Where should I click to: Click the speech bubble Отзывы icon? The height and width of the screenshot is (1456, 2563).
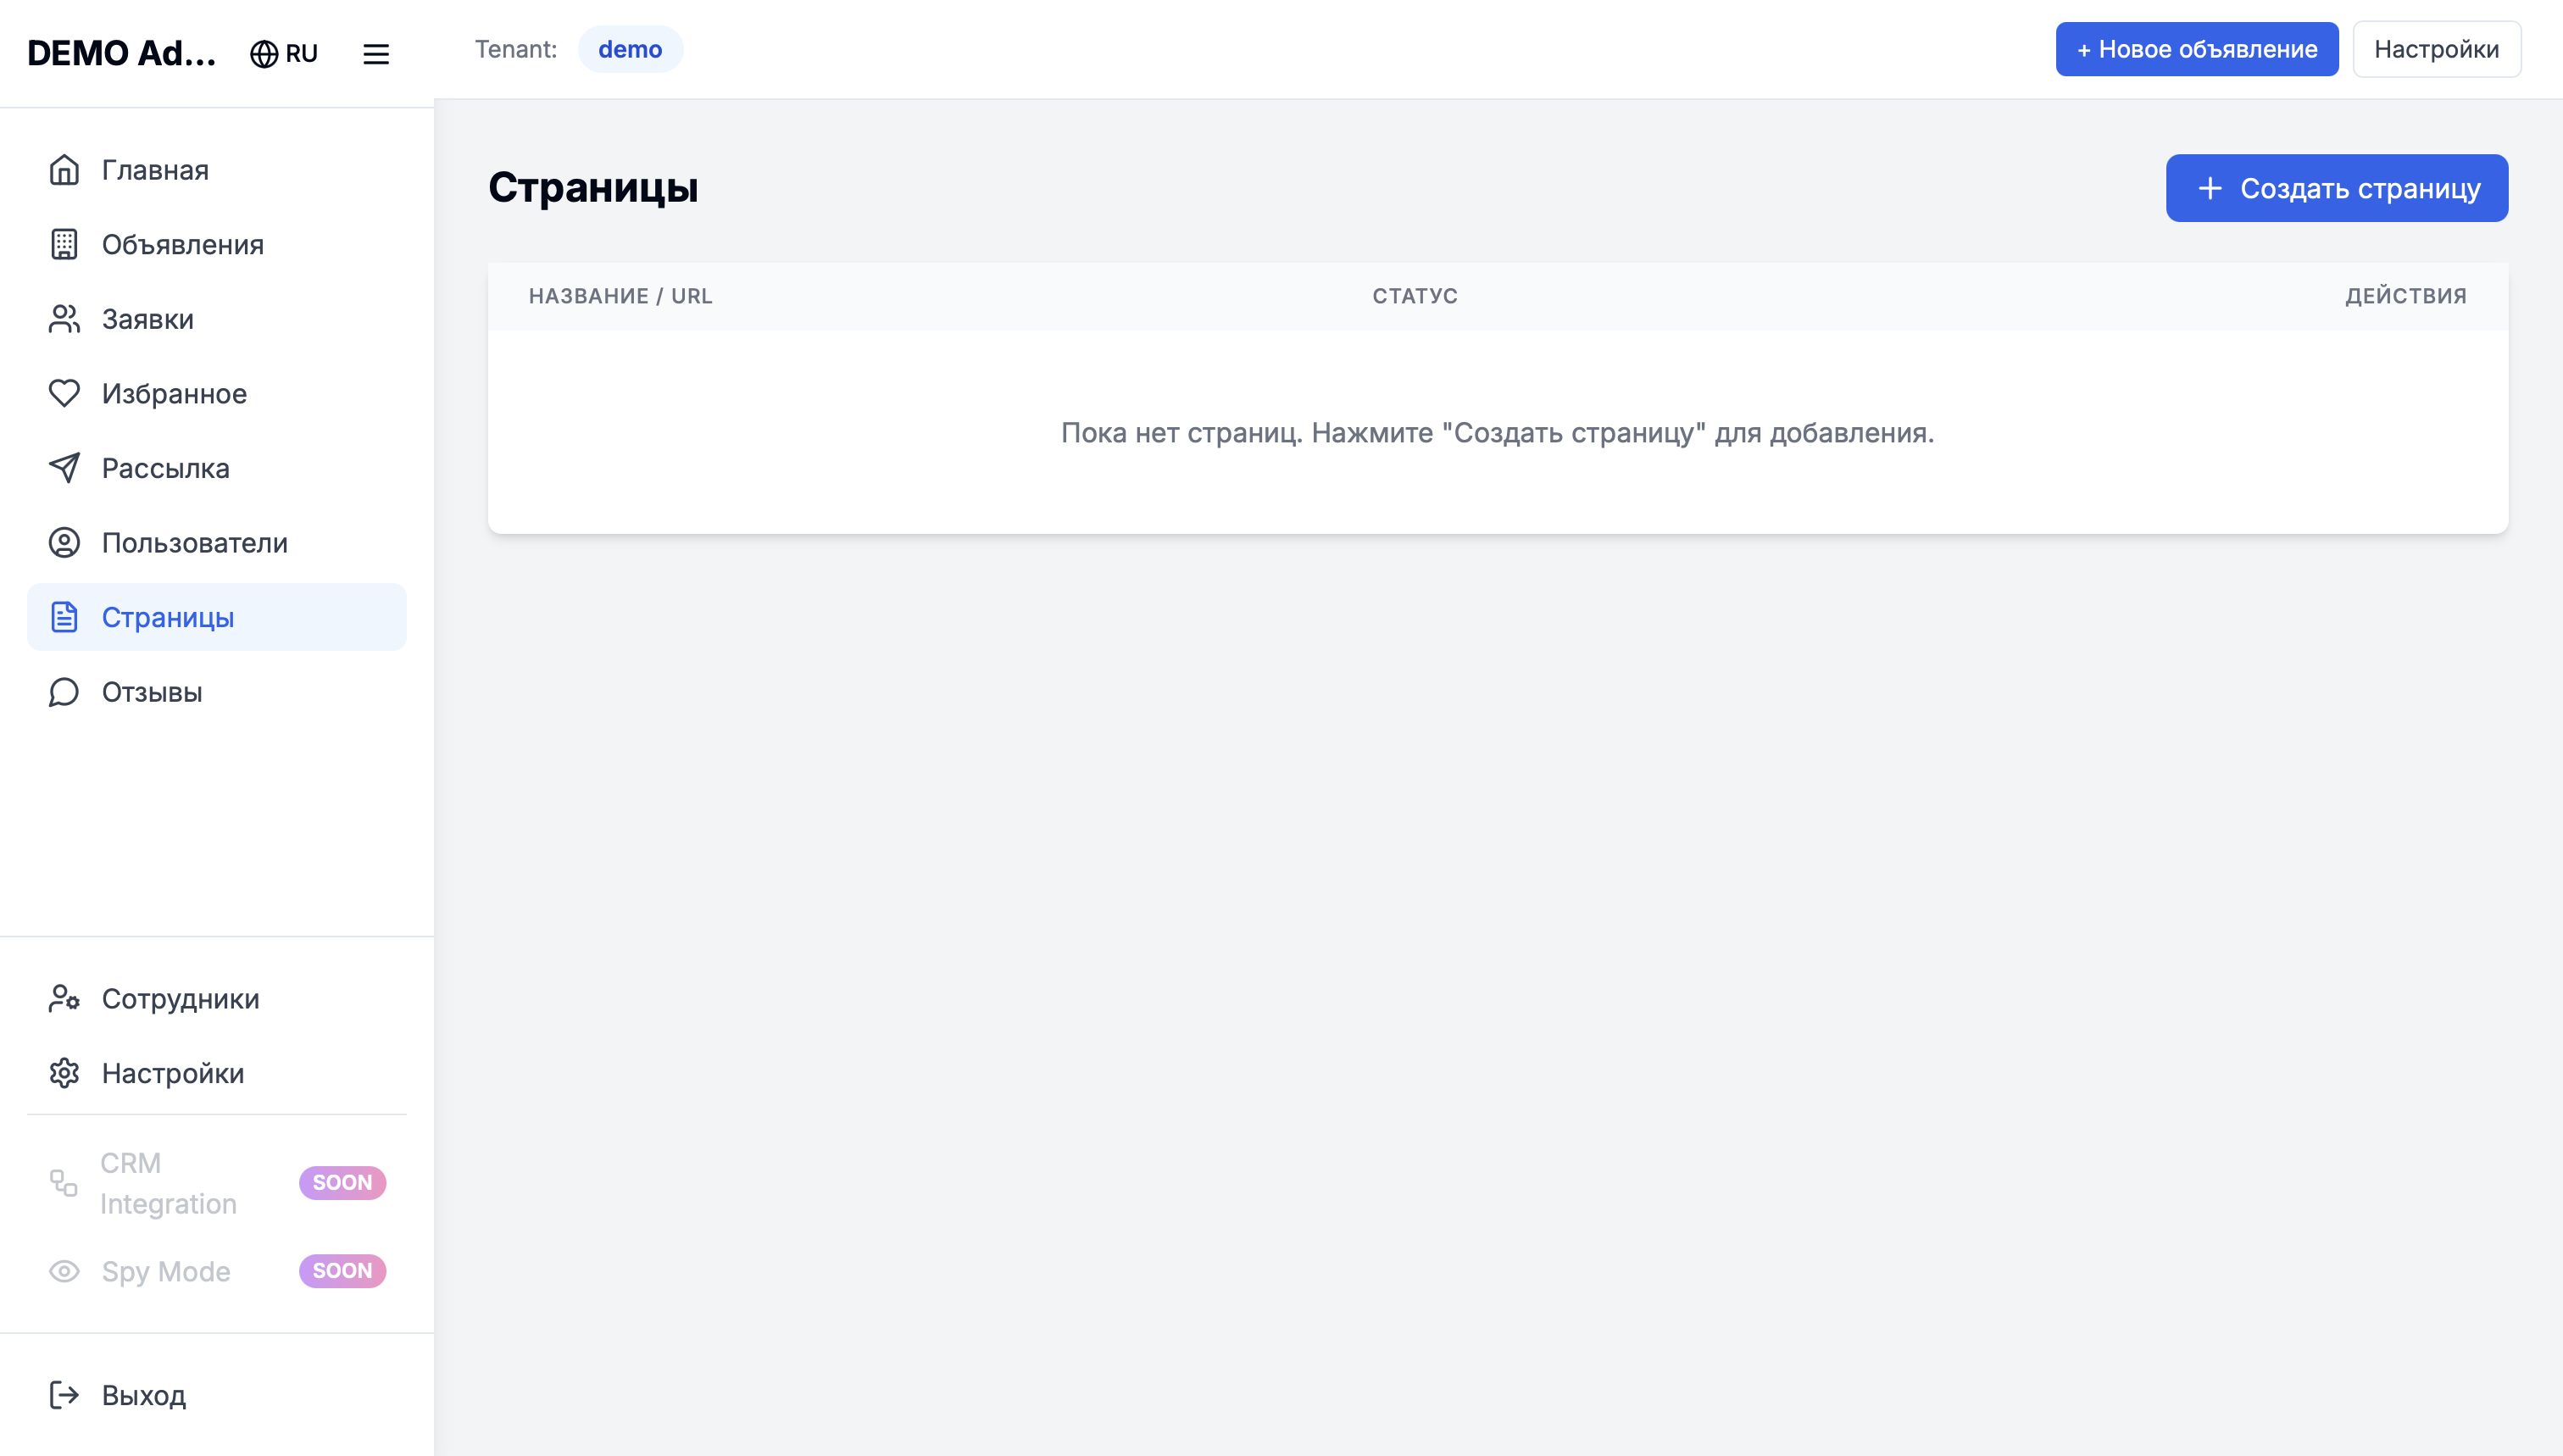point(64,692)
